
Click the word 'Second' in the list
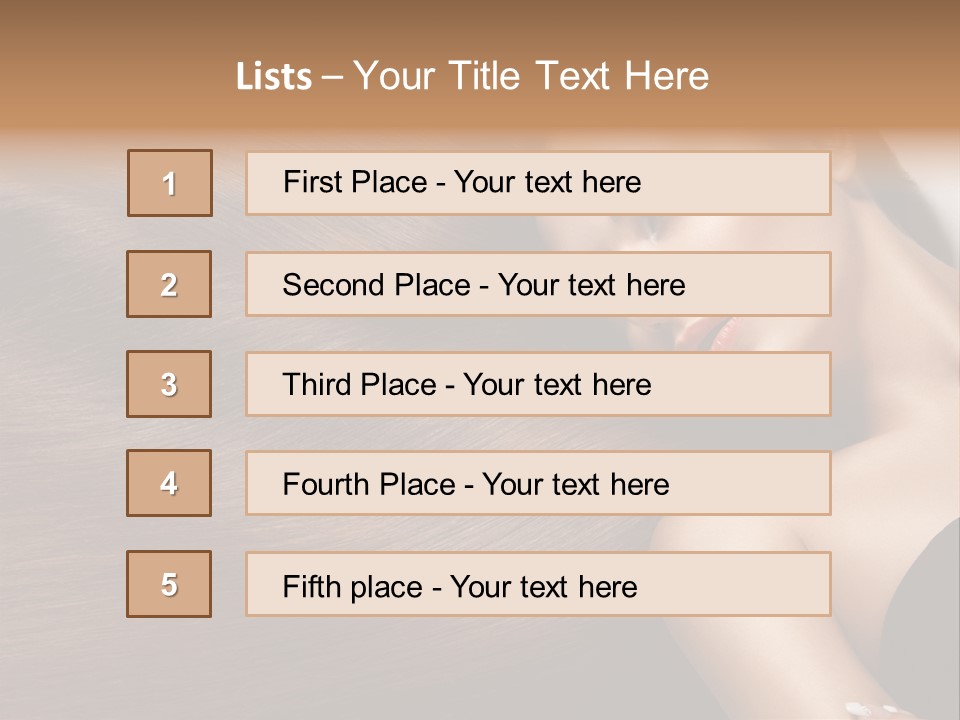pyautogui.click(x=327, y=285)
